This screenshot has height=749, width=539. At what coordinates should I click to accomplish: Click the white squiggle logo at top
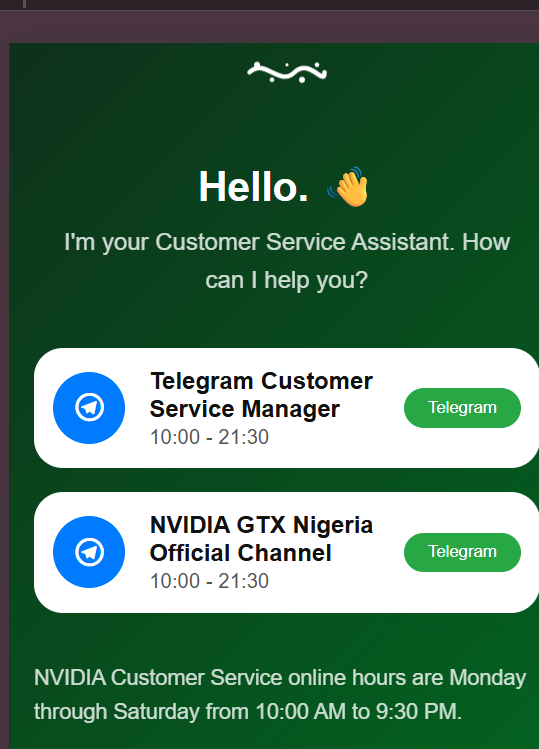(287, 72)
